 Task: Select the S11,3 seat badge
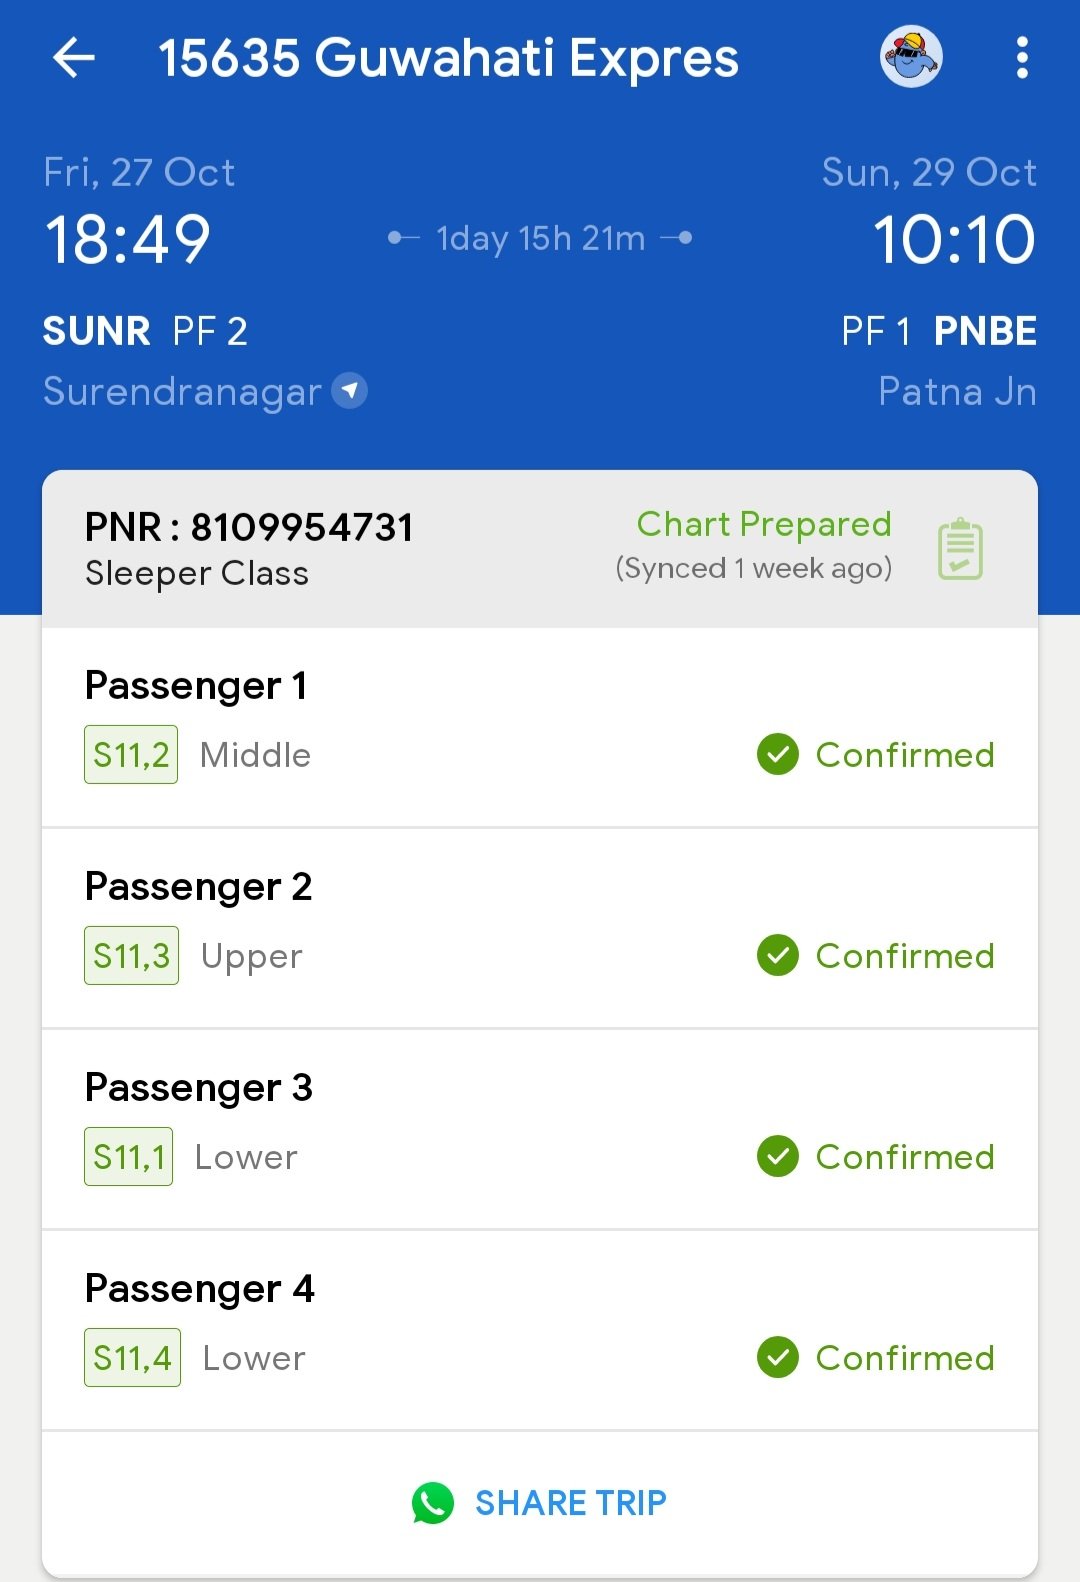pos(131,956)
